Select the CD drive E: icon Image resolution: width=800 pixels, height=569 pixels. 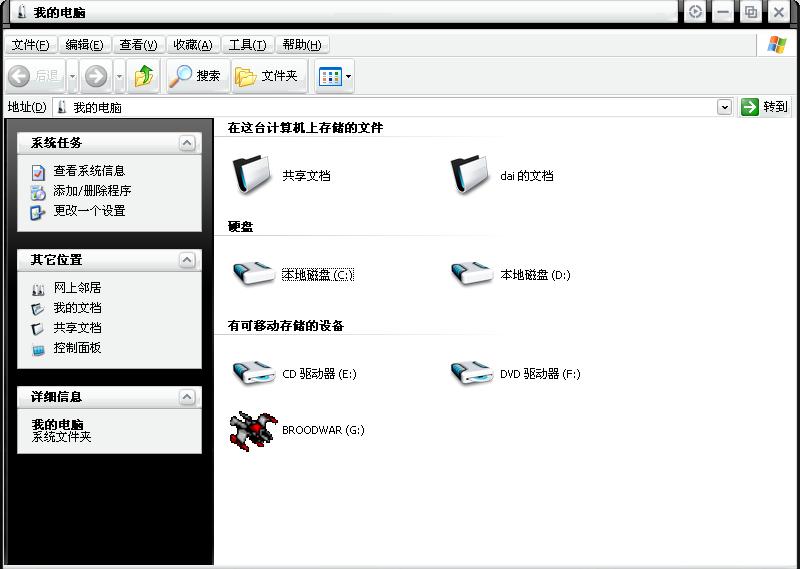(254, 373)
